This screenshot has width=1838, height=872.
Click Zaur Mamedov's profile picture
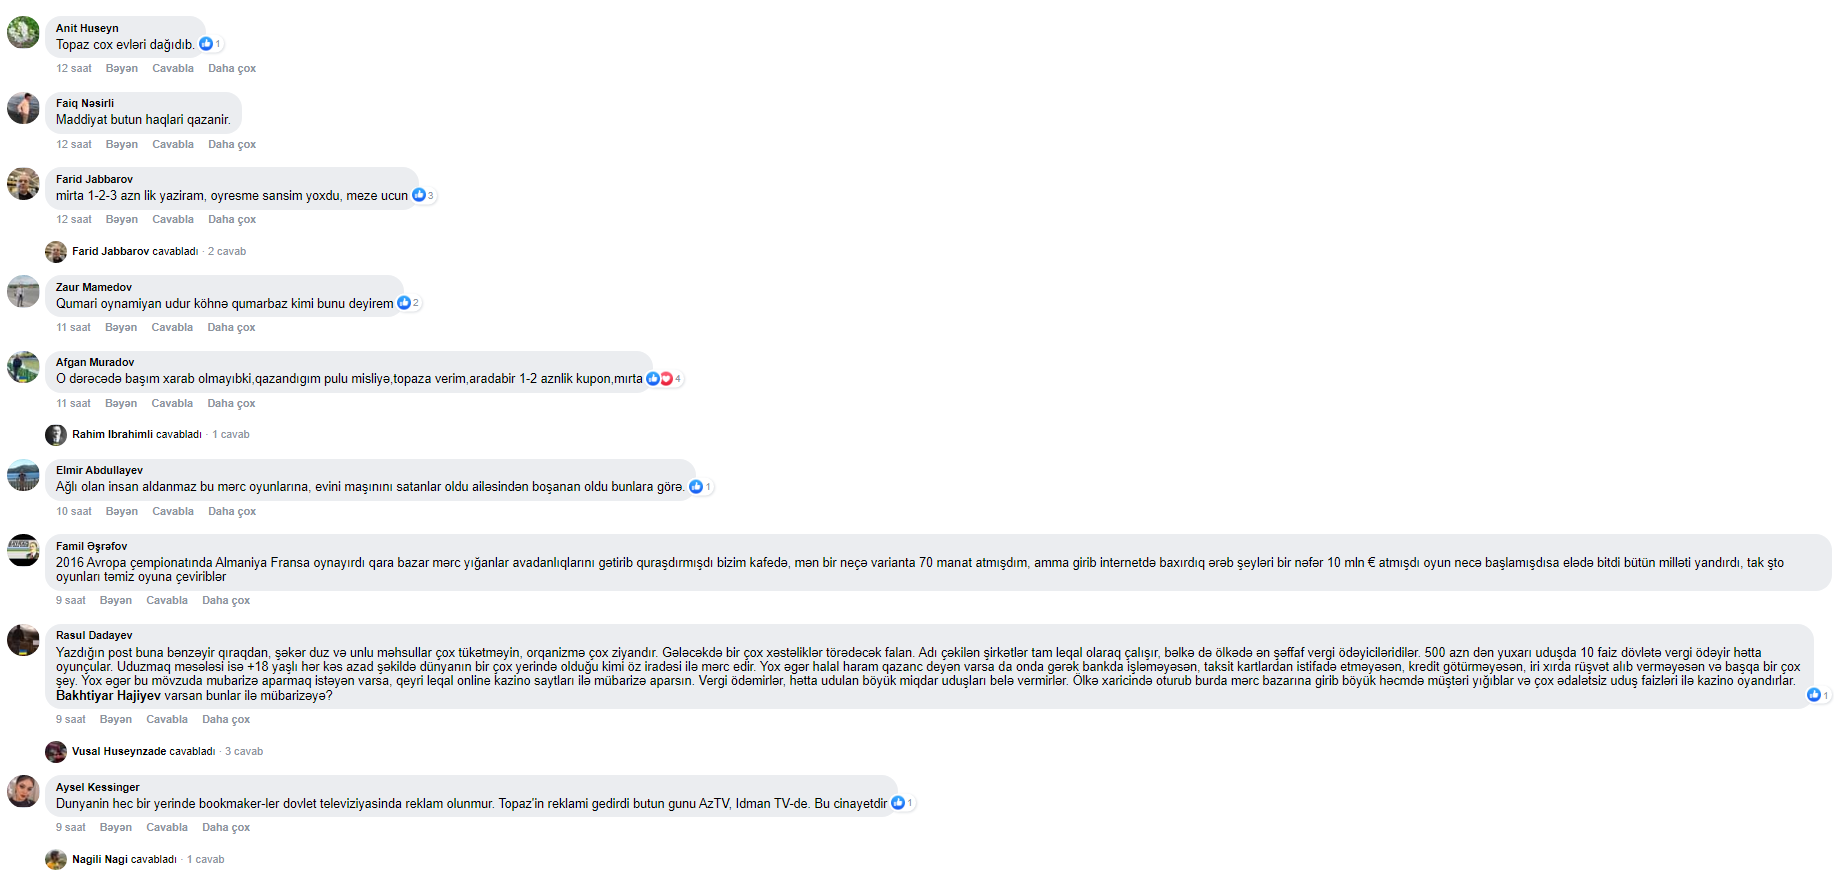[23, 291]
